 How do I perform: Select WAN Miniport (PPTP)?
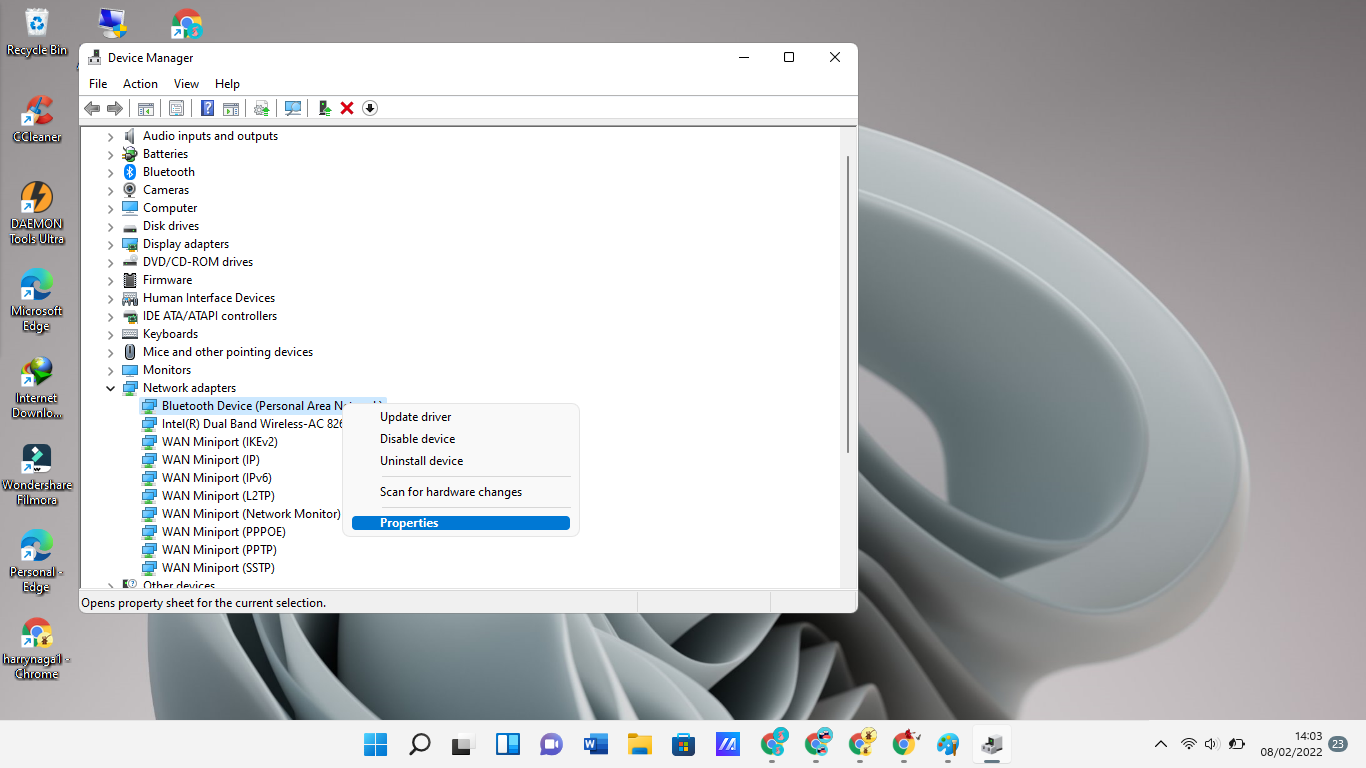(x=219, y=550)
